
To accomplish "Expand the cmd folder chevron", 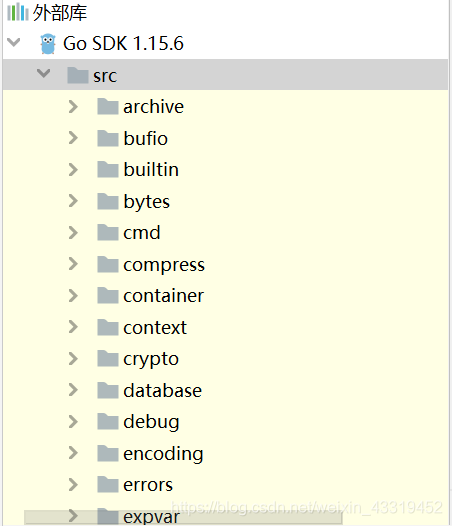I will pyautogui.click(x=73, y=232).
